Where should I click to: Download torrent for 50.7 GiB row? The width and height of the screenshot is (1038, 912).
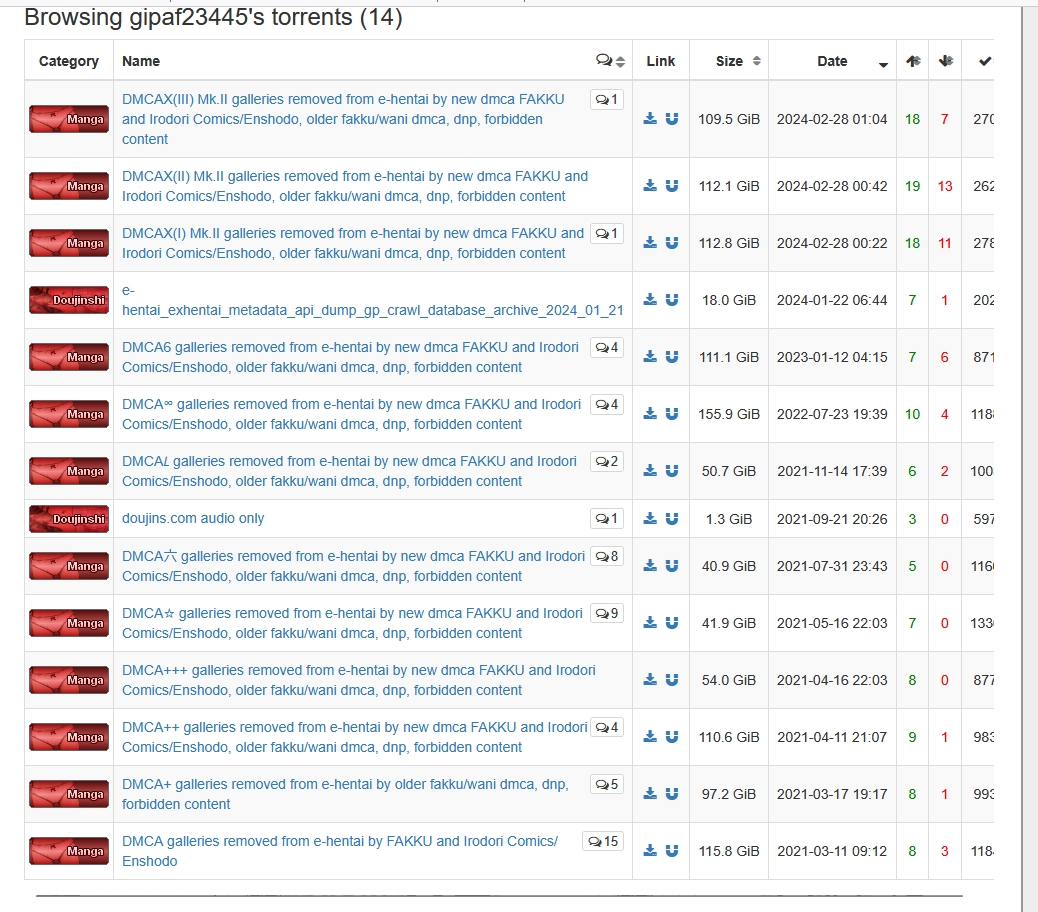650,471
